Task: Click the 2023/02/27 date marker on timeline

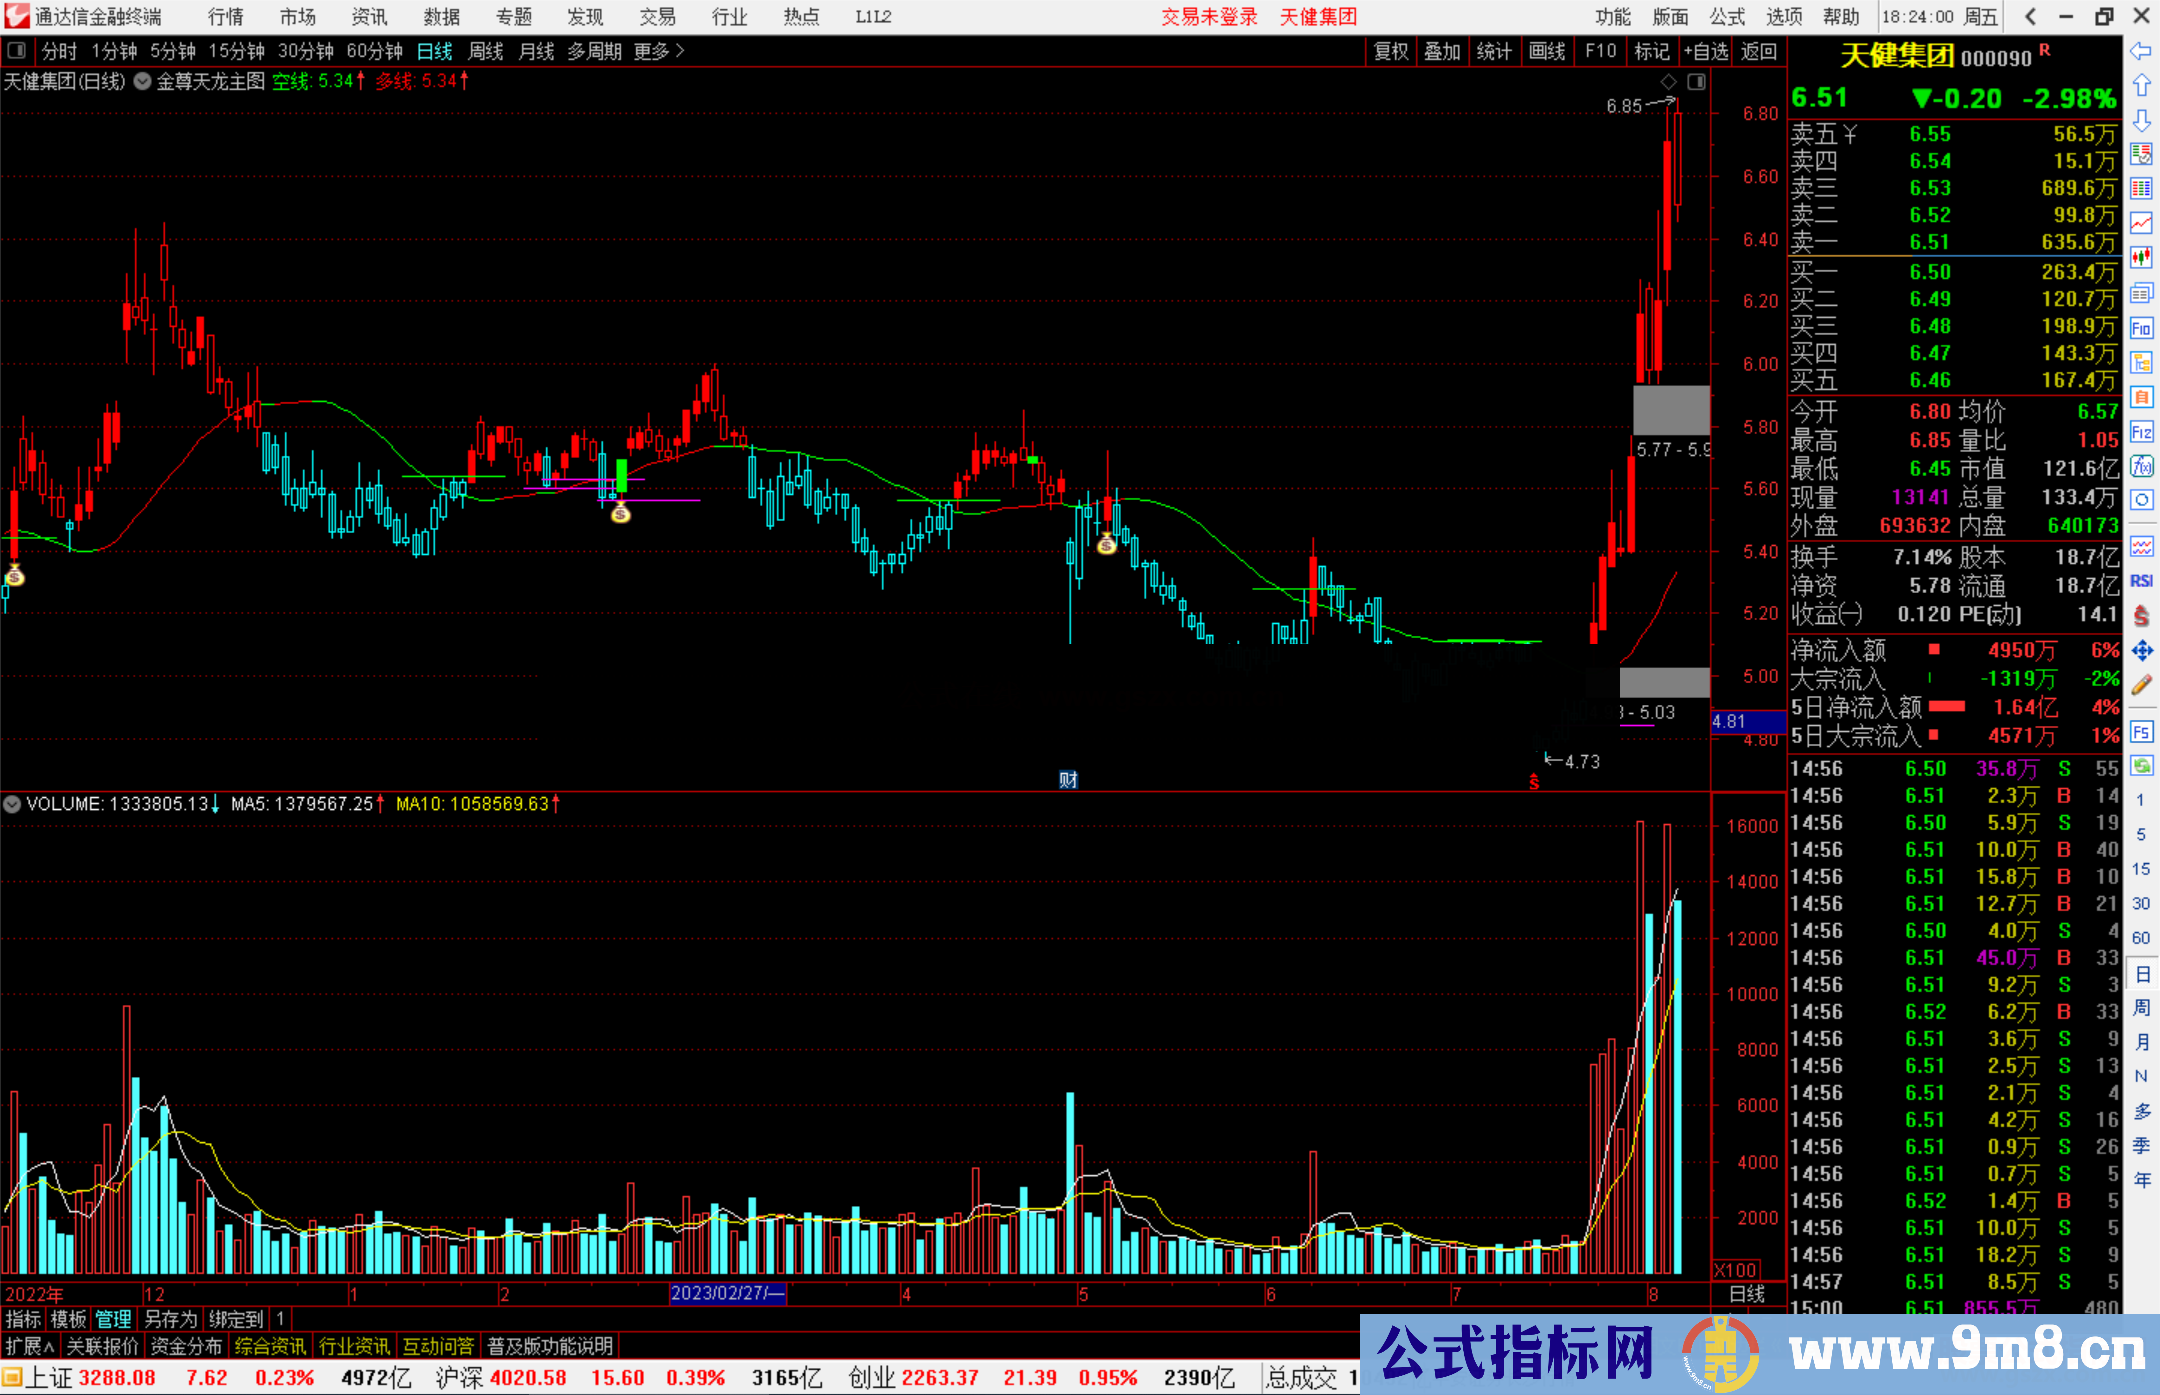Action: pos(727,1294)
